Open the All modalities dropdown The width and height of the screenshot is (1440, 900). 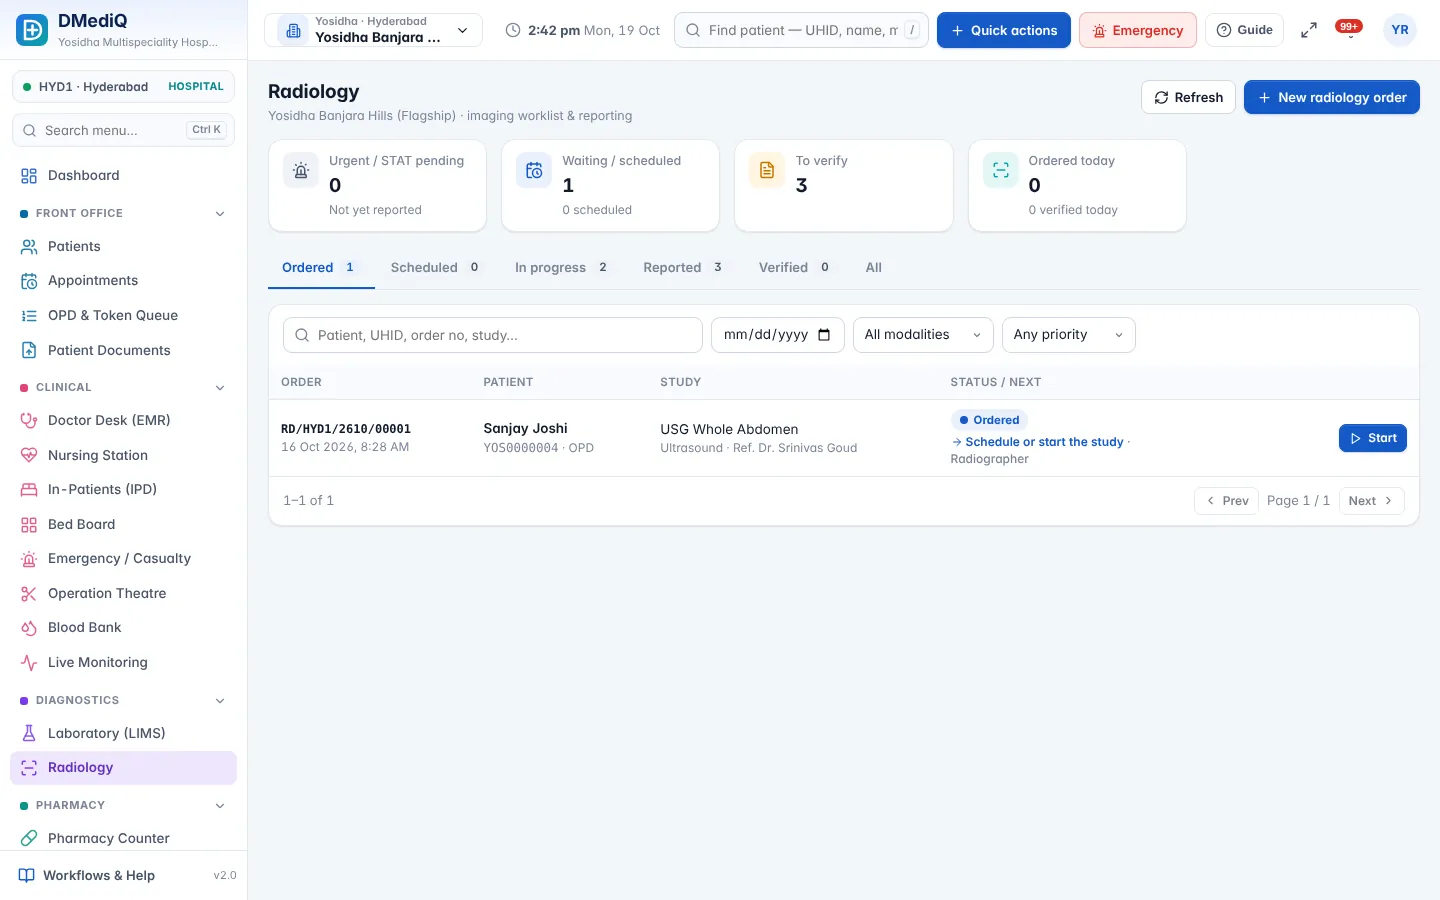(x=923, y=335)
